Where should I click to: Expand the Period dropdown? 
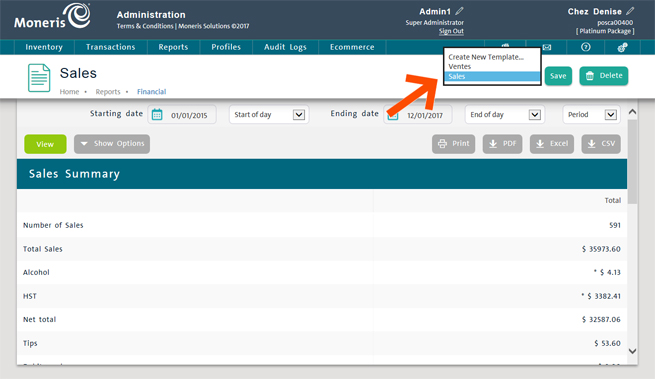pyautogui.click(x=592, y=114)
